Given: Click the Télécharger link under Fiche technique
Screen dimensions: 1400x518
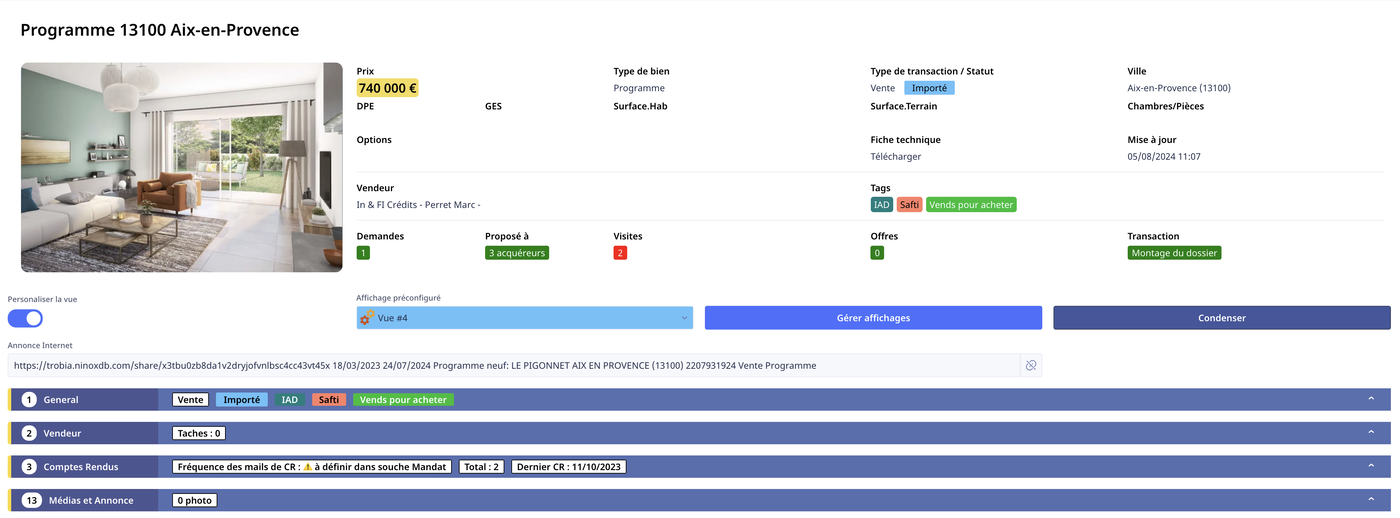Looking at the screenshot, I should (x=895, y=157).
